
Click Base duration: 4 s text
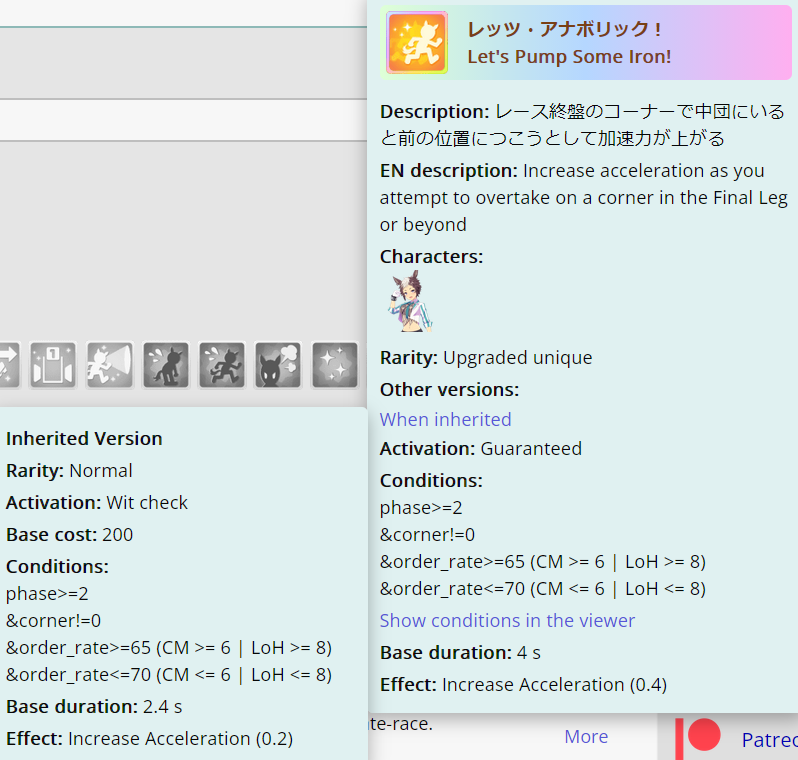460,653
